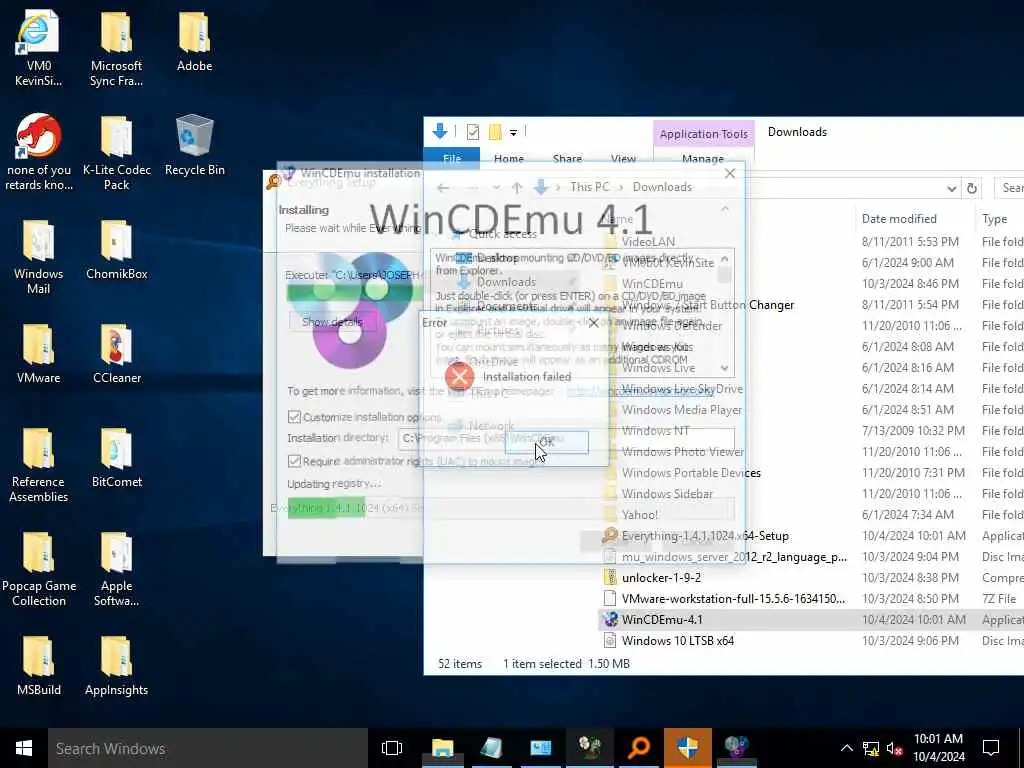Click Show details in Everything setup
1024x768 pixels.
tap(332, 321)
